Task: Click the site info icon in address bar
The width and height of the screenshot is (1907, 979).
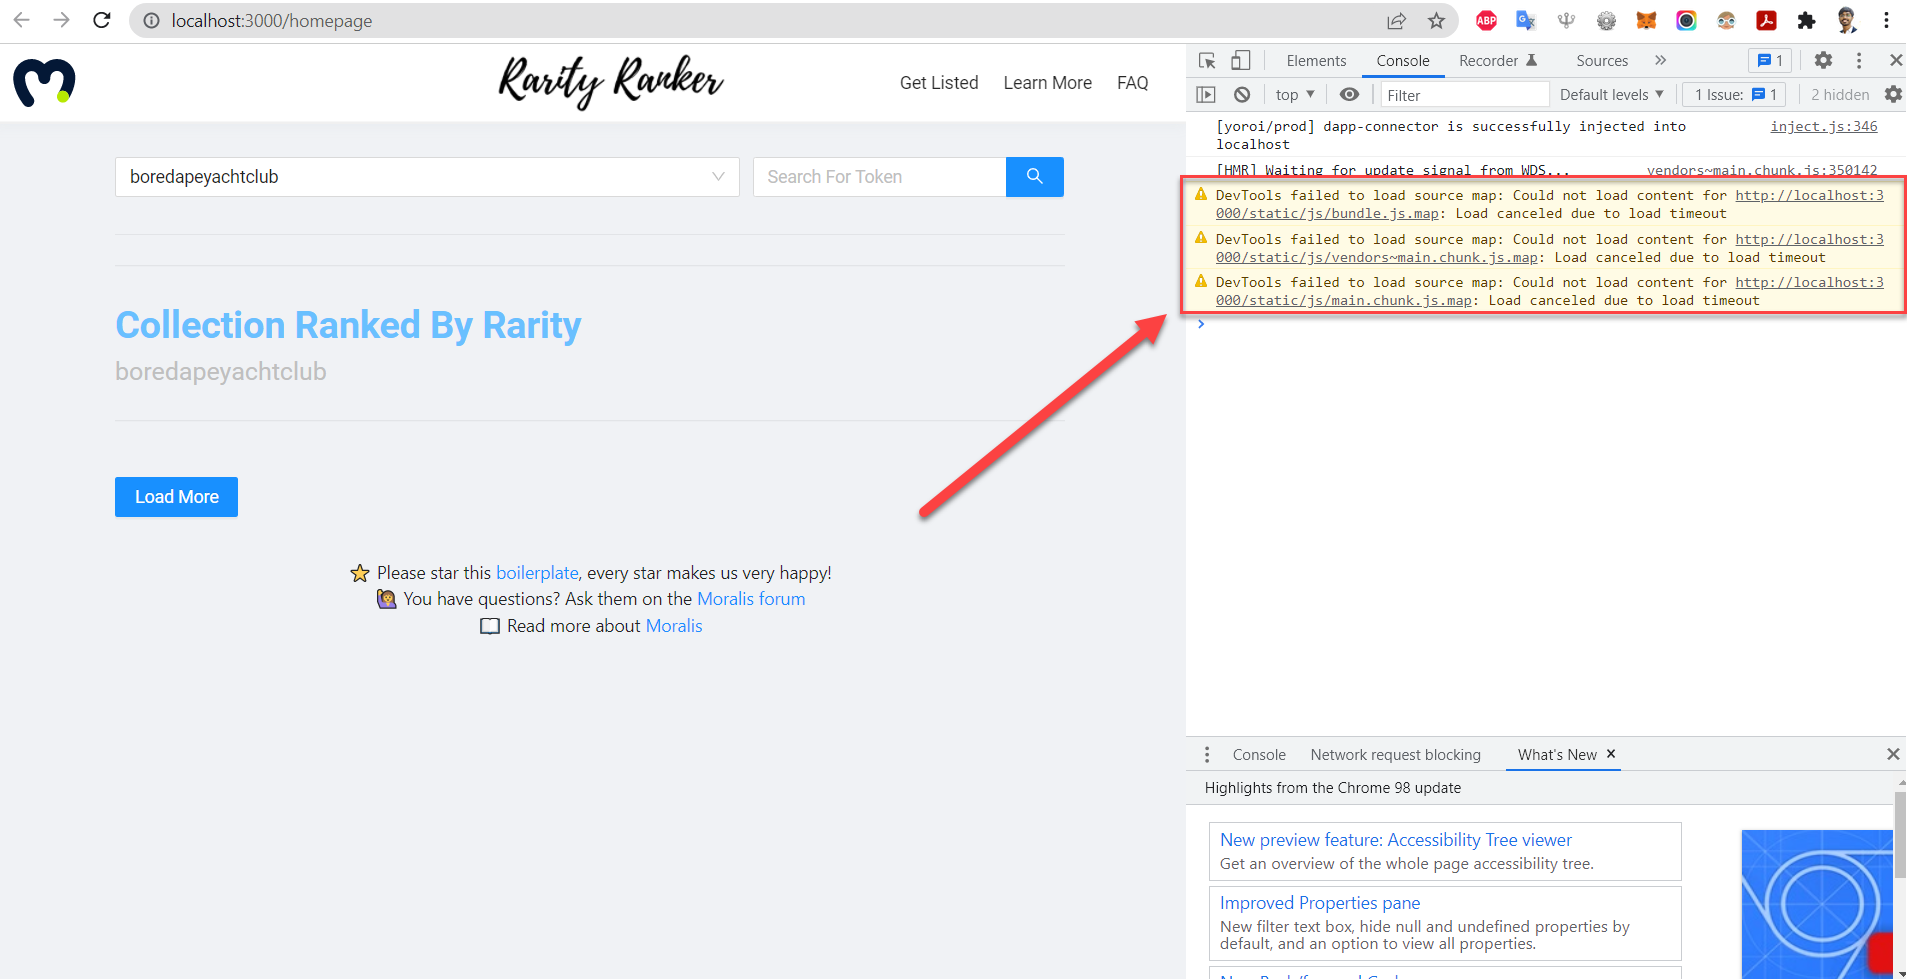Action: coord(151,21)
